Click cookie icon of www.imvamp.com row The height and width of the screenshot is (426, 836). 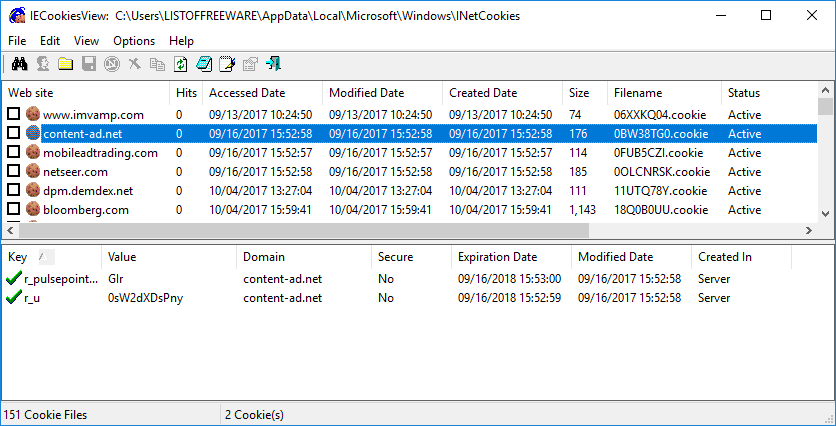[x=33, y=114]
